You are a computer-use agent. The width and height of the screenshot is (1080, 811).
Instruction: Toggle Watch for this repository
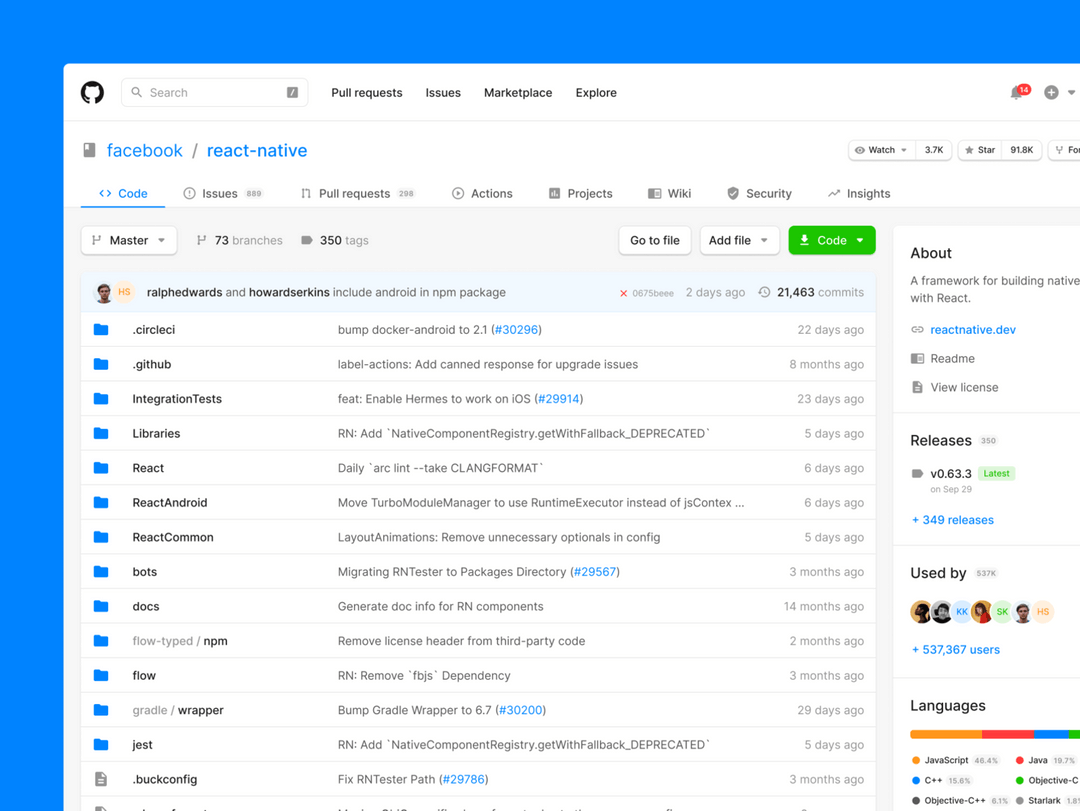coord(880,149)
